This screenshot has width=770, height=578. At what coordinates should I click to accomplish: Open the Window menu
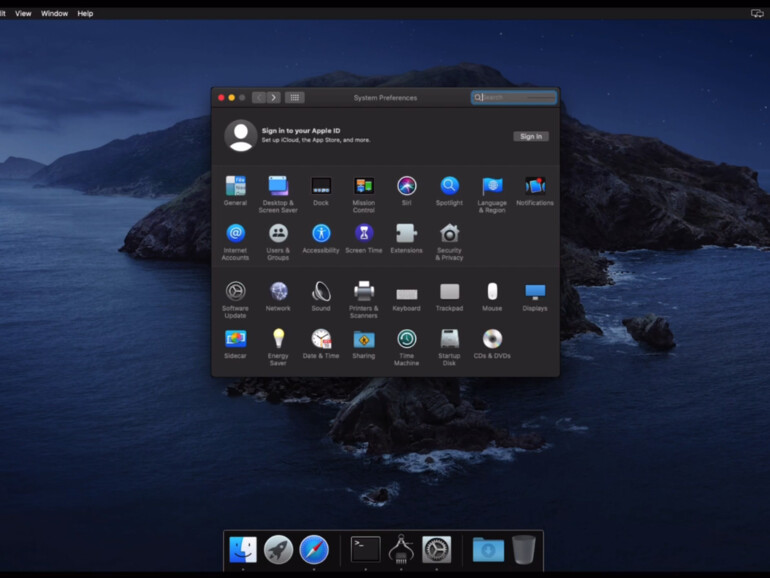pos(55,14)
